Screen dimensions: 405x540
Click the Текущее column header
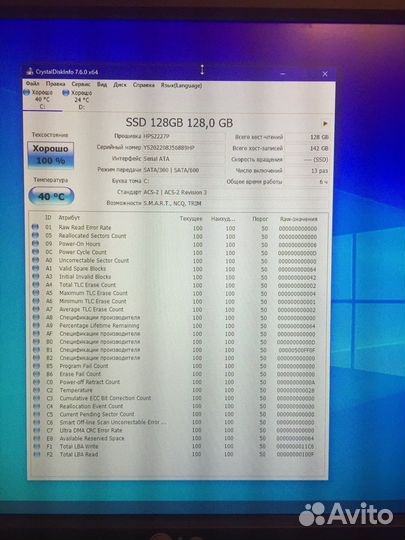191,219
